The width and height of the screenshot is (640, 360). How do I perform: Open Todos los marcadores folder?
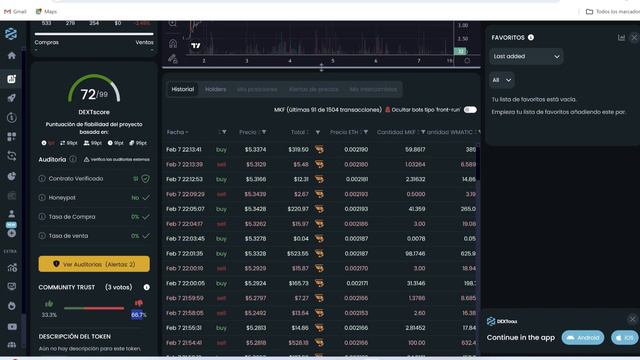pos(612,11)
